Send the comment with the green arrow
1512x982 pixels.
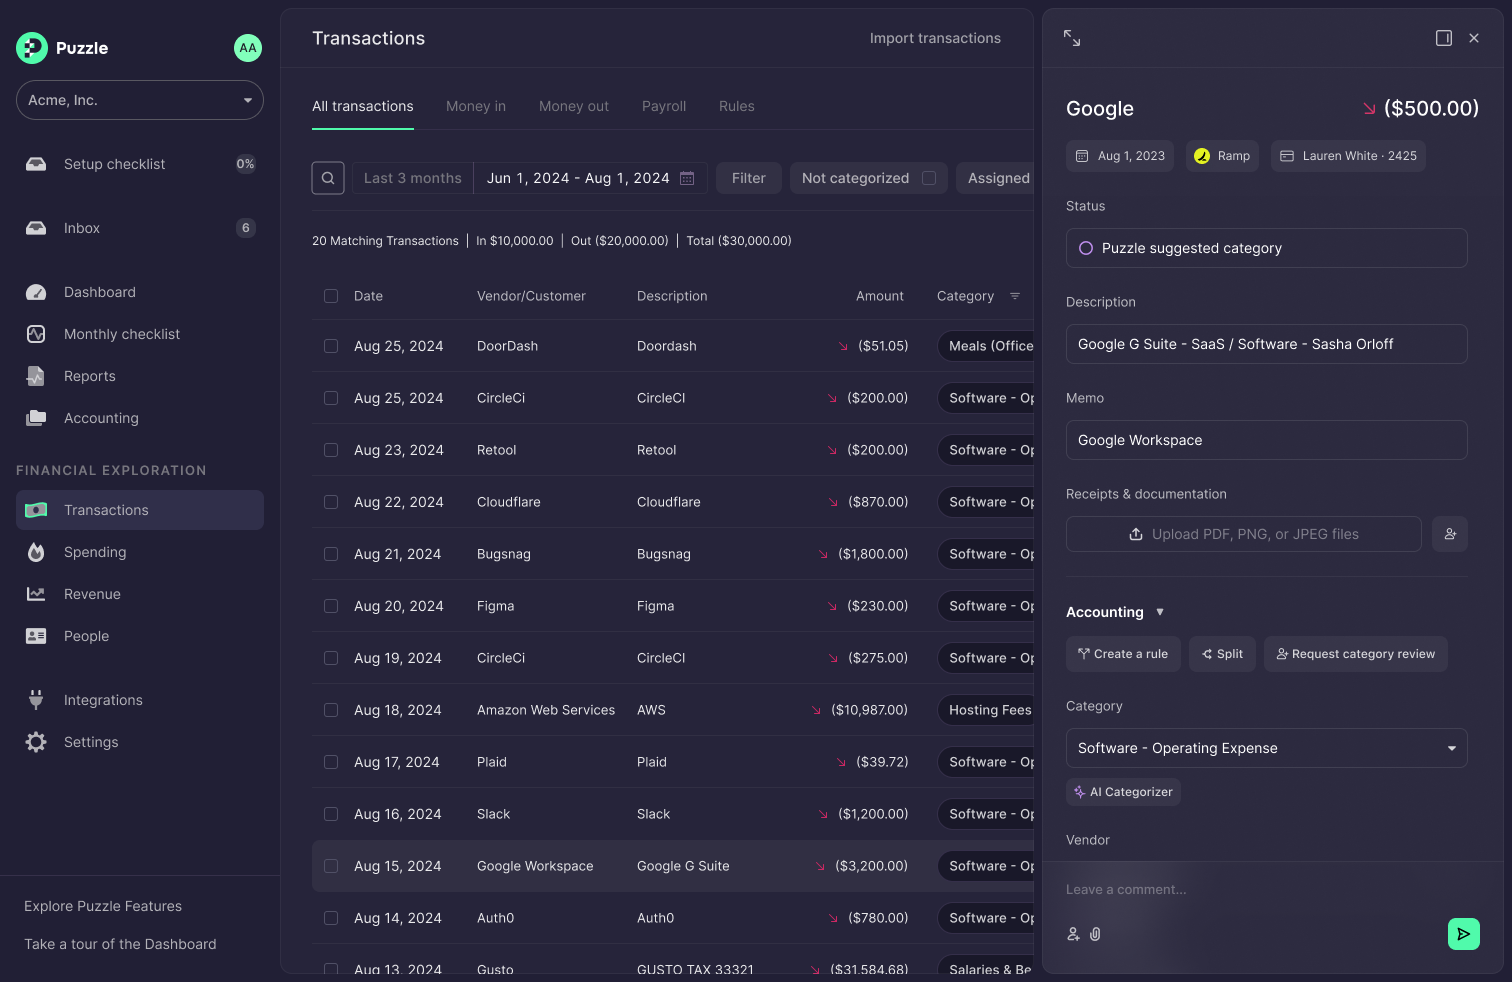point(1464,934)
